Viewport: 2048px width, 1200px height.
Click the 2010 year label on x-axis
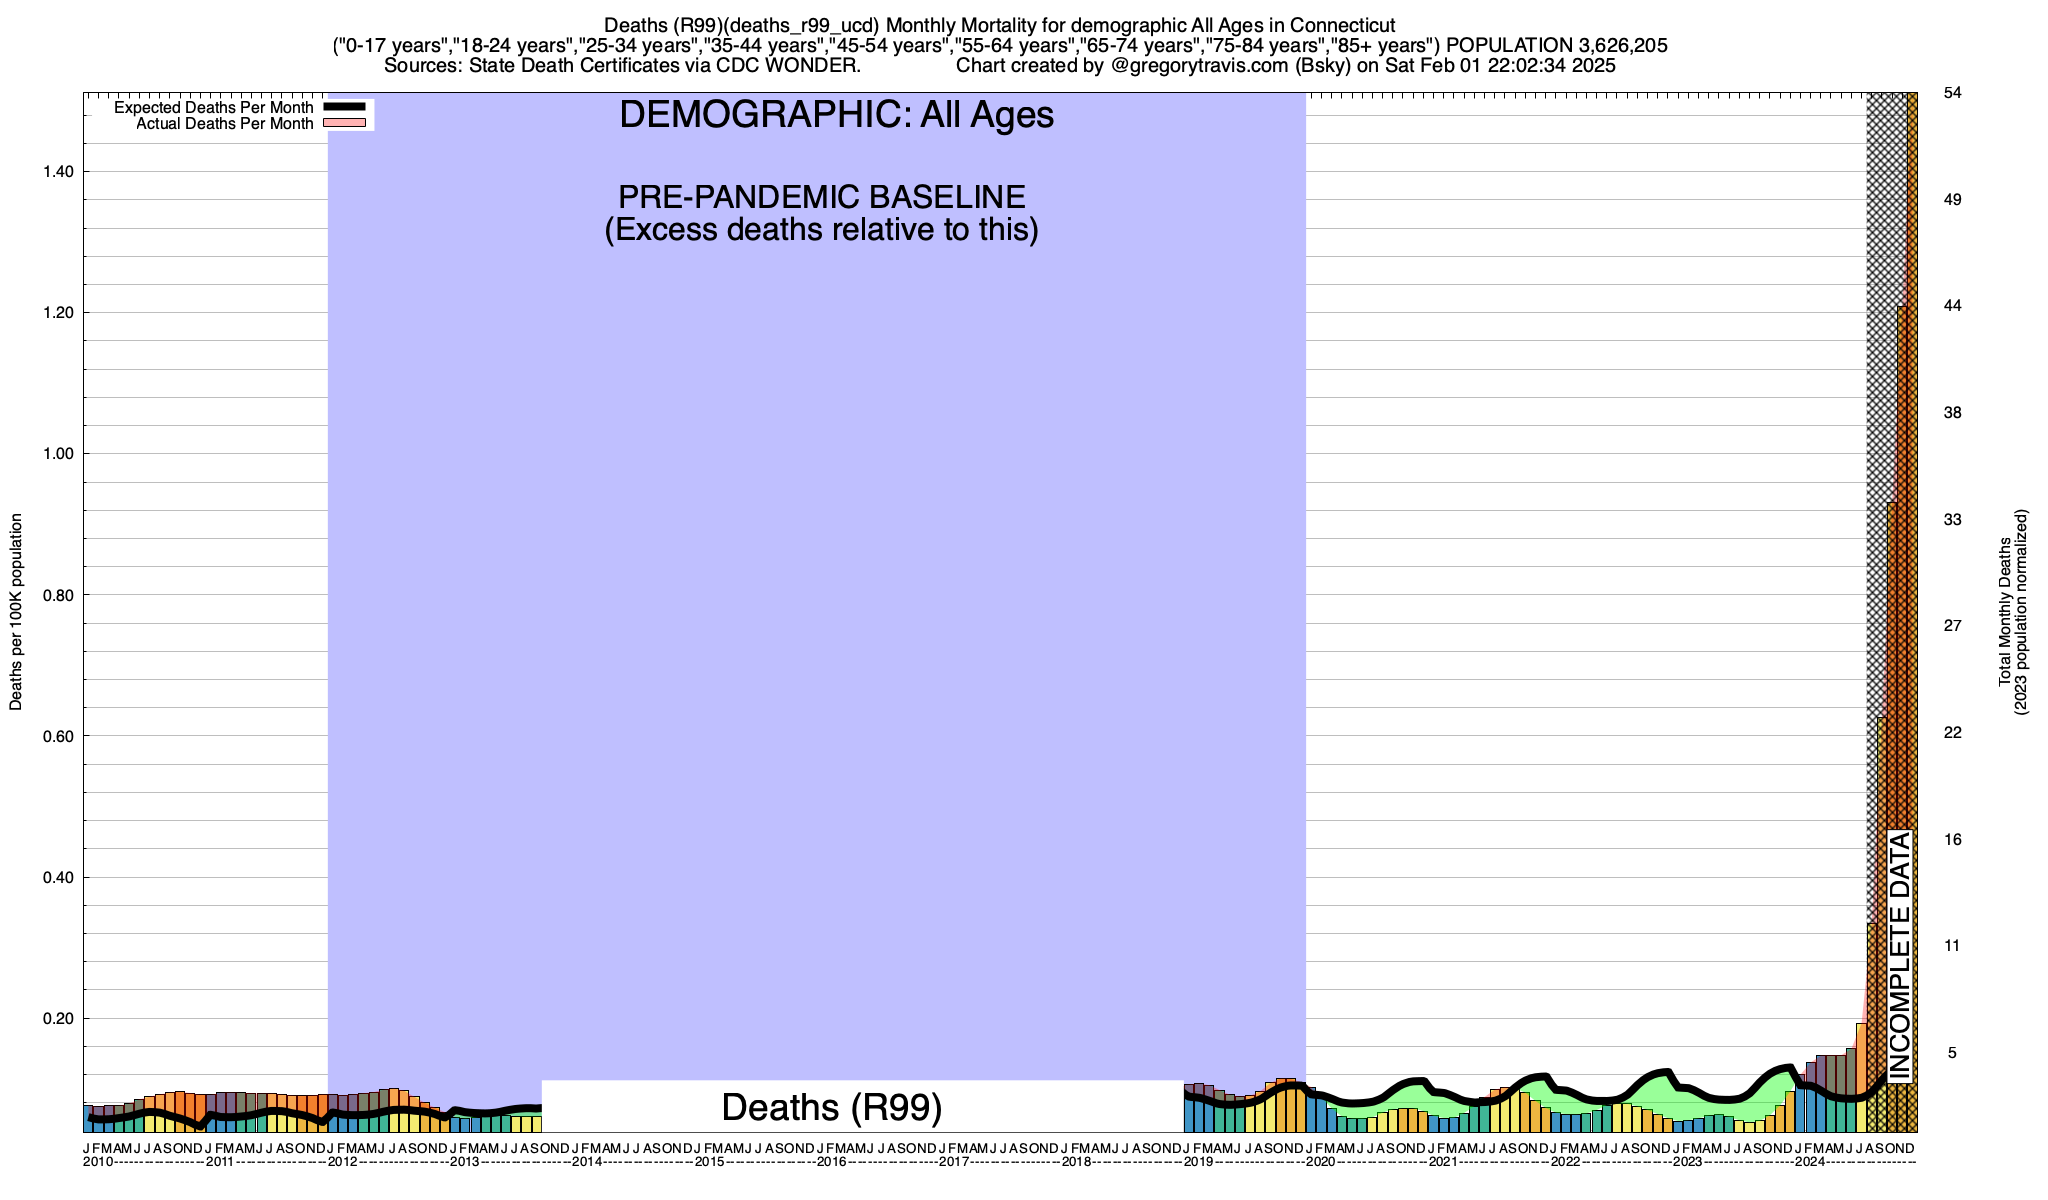coord(98,1162)
